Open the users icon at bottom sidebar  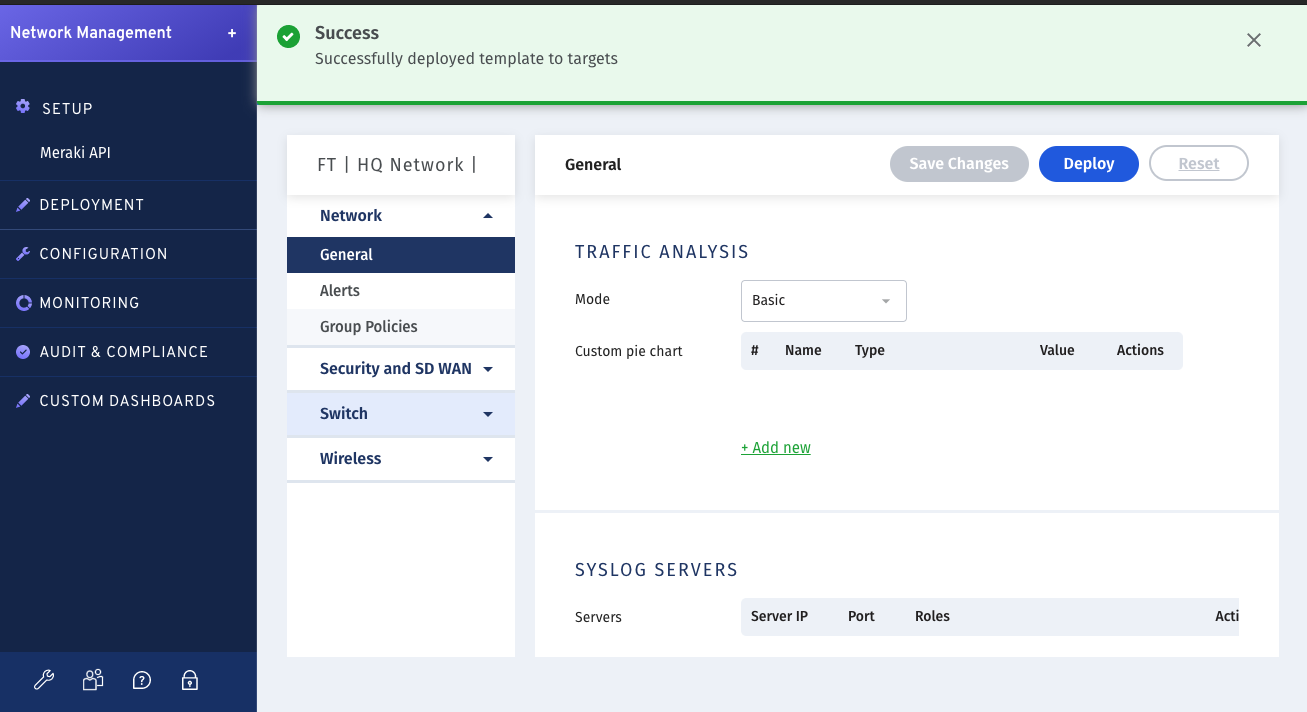[x=92, y=680]
